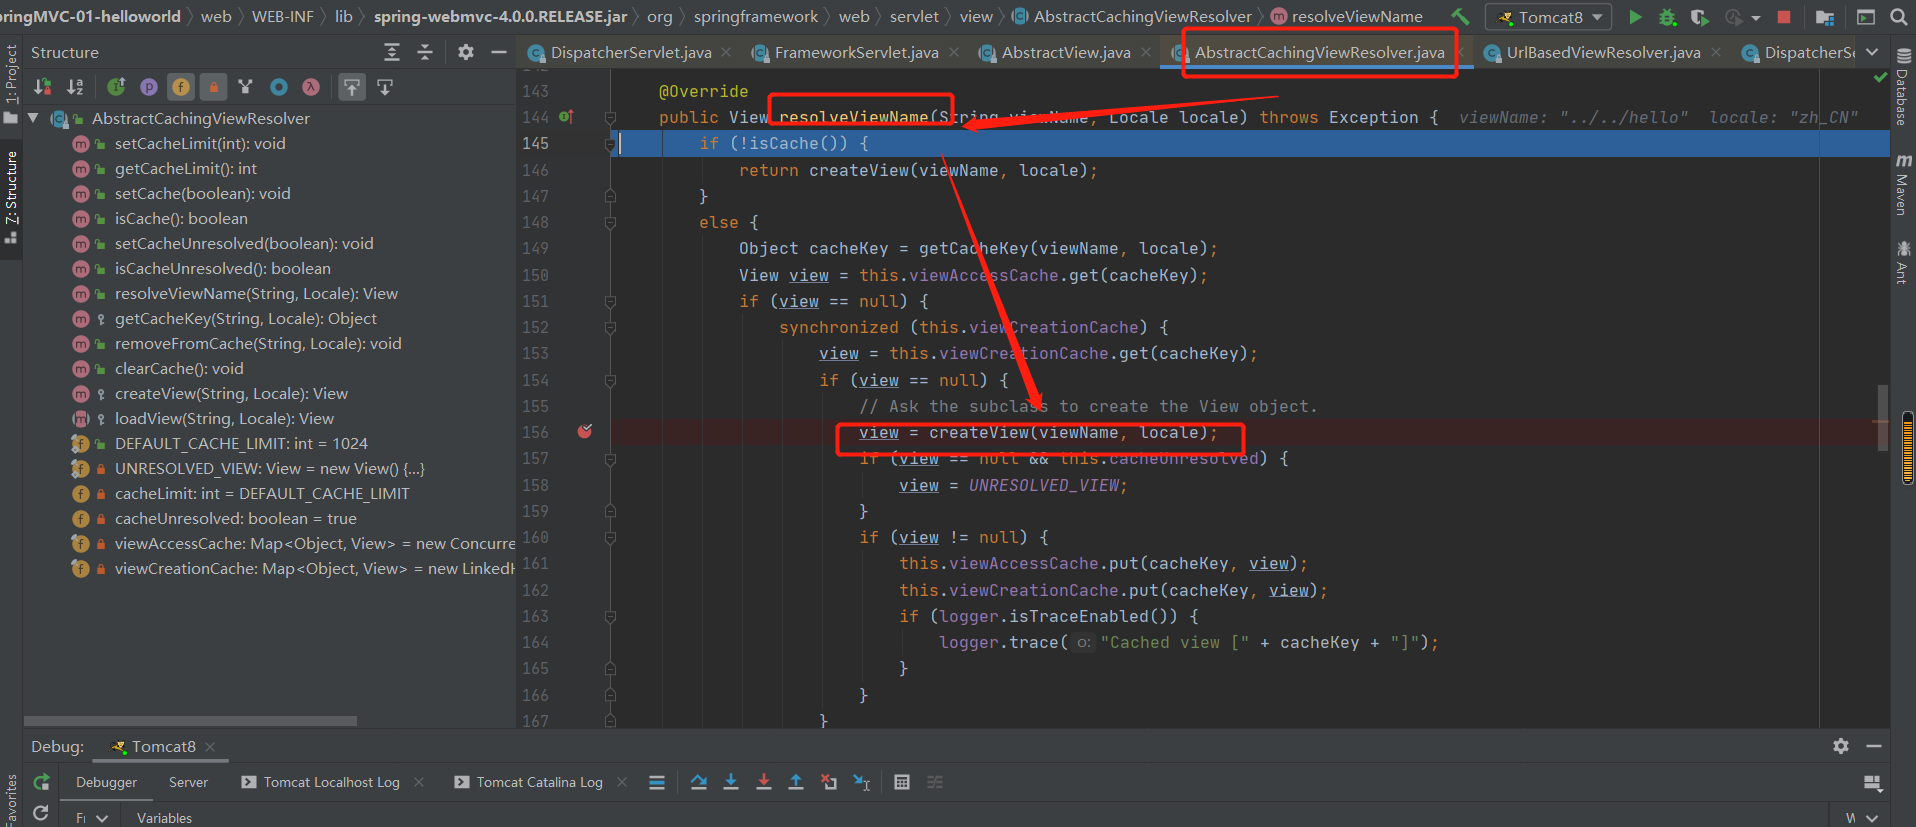Open the Evaluate Expression calculator icon
This screenshot has height=827, width=1916.
pyautogui.click(x=902, y=782)
